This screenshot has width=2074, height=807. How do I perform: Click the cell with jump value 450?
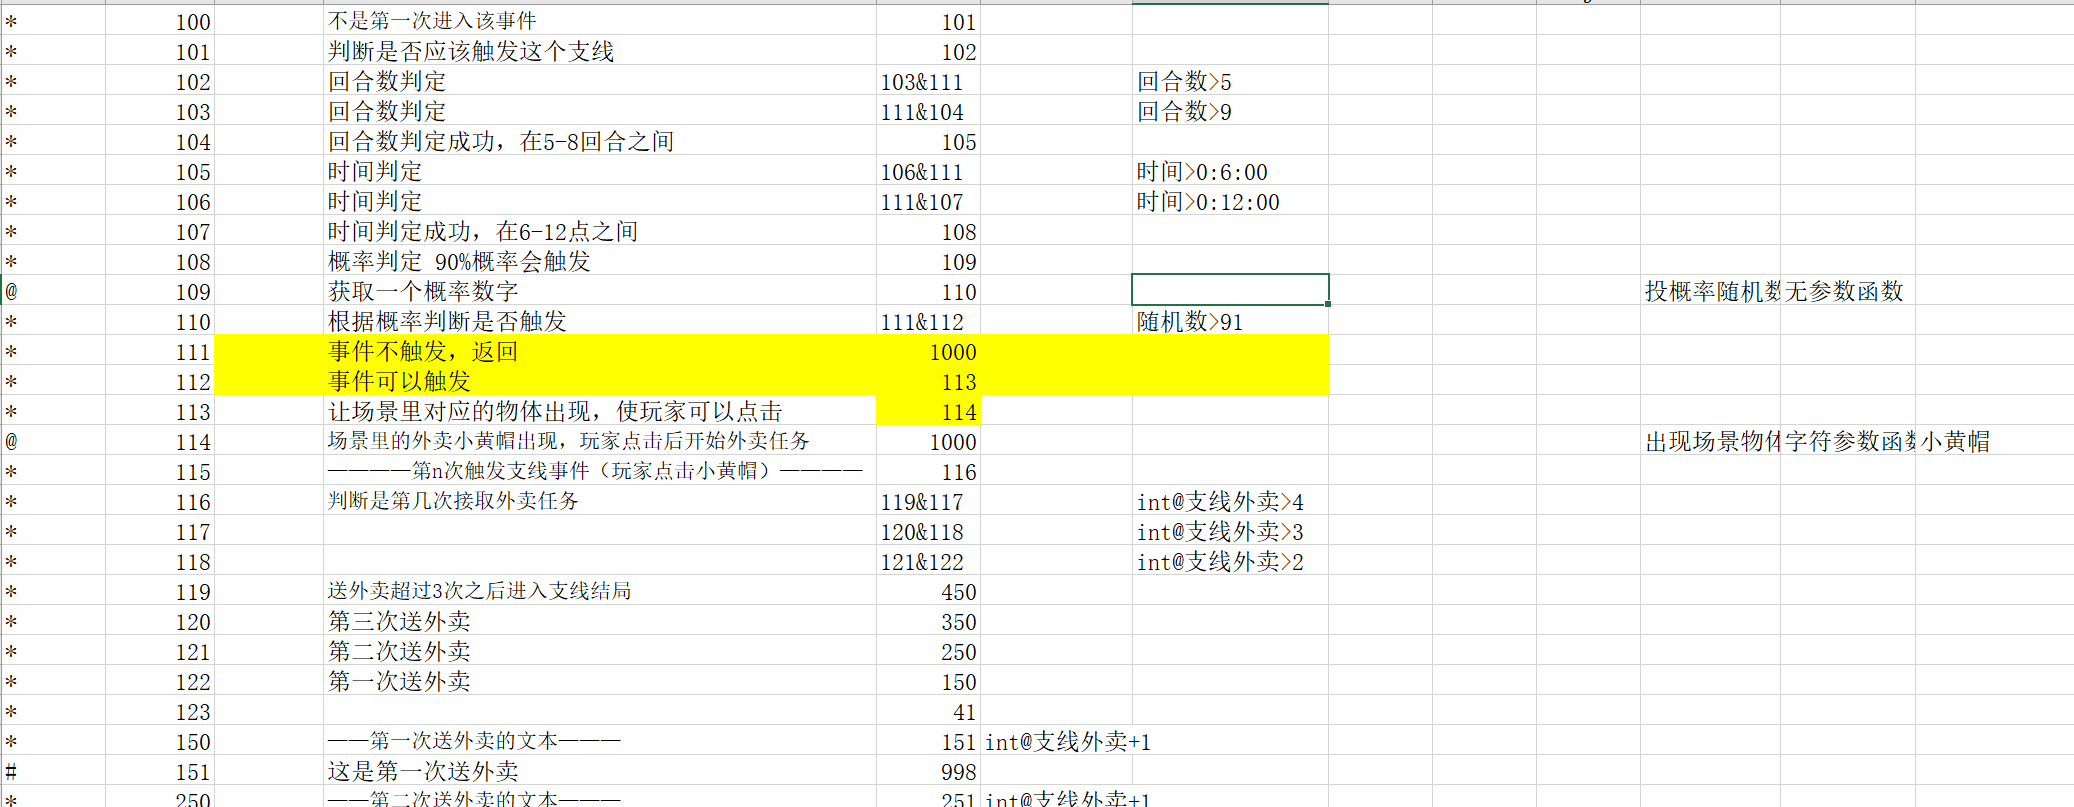point(928,590)
